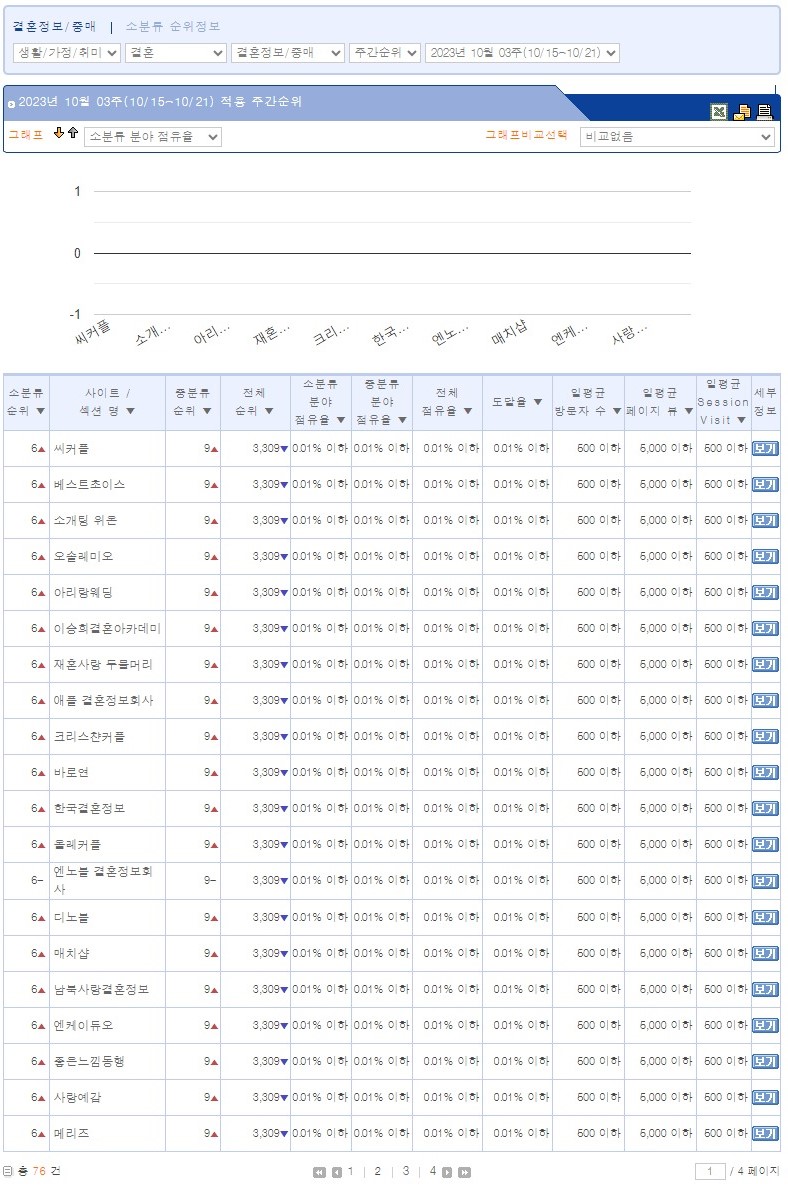Click 보기 button for 씨커플
This screenshot has height=1190, width=788.
[x=764, y=449]
